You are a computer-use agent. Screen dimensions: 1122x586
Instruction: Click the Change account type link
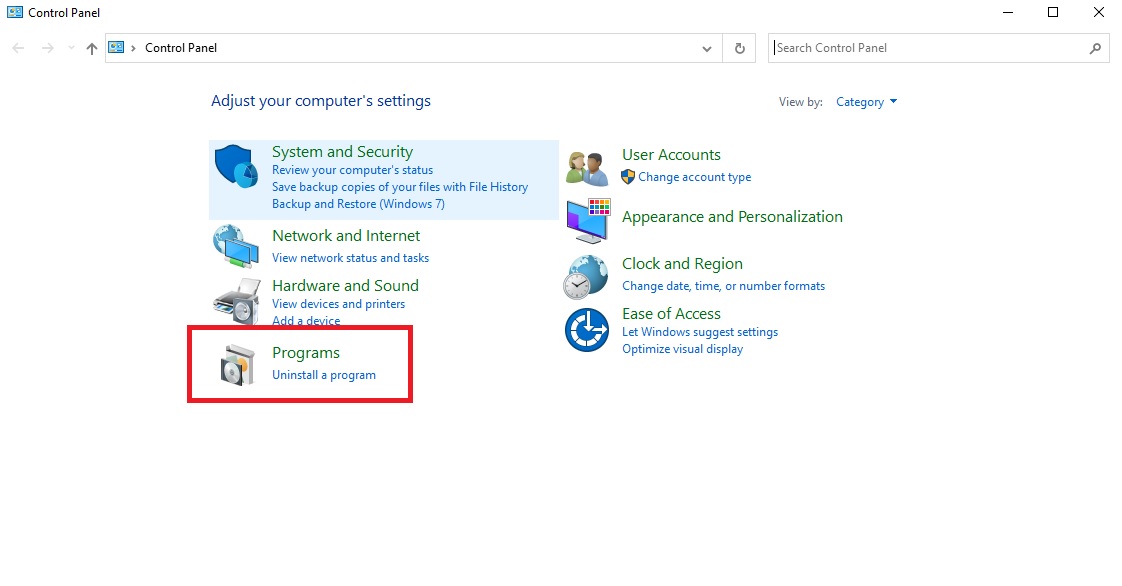click(x=694, y=177)
